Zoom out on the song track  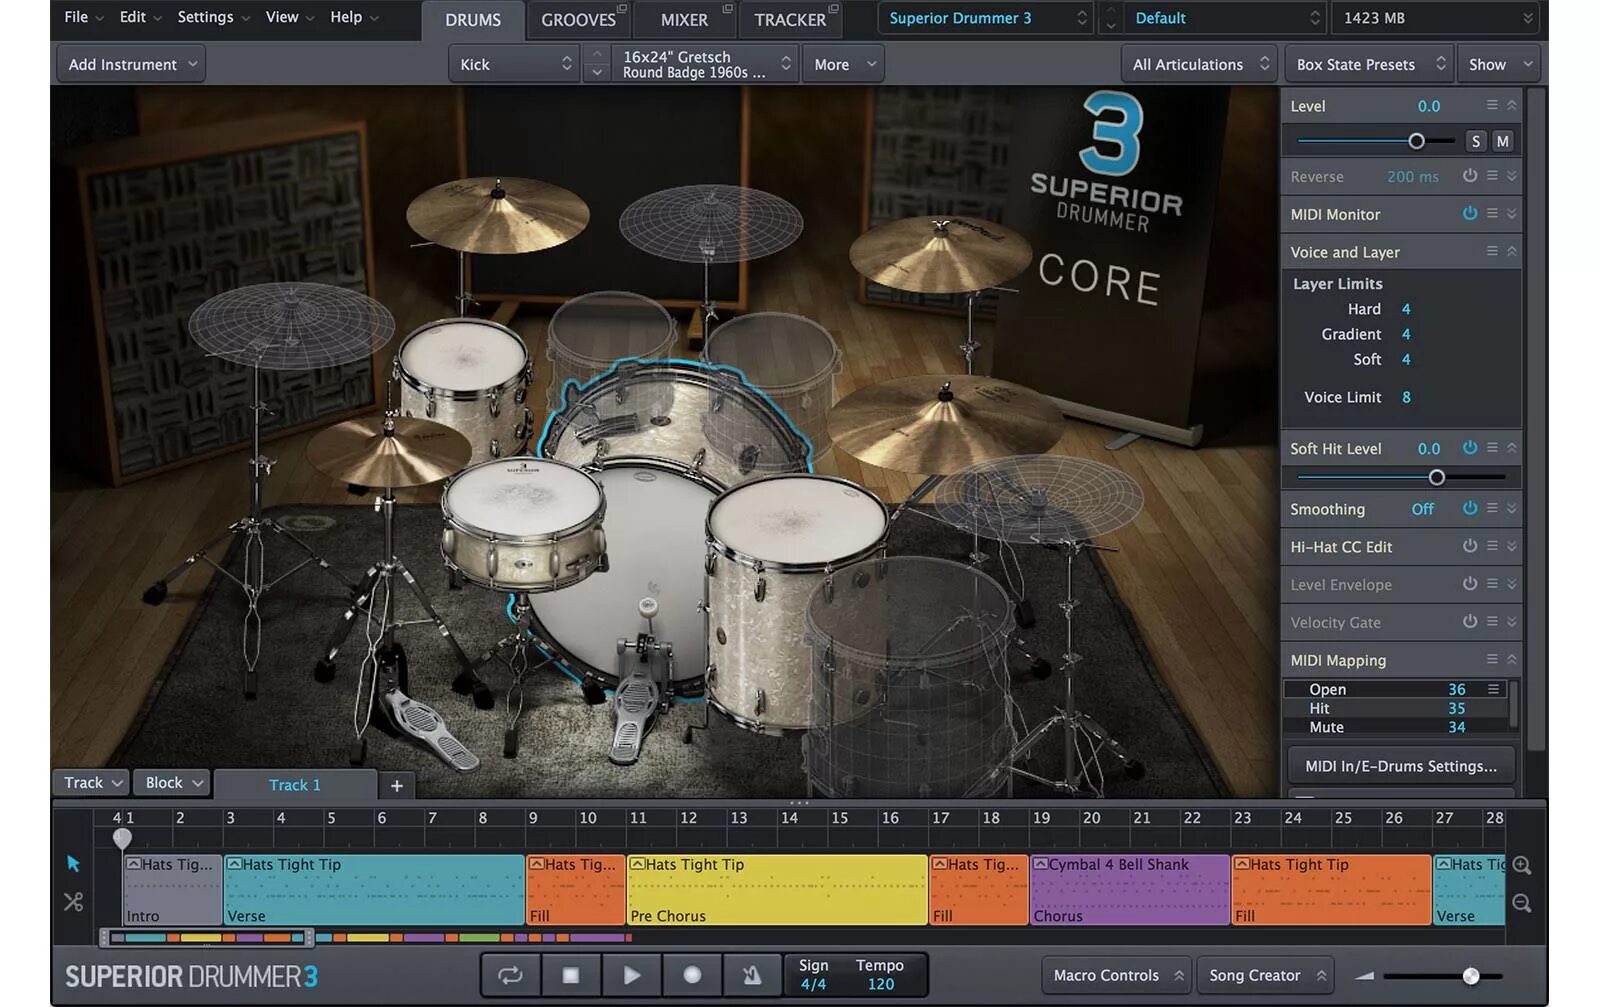point(1522,903)
